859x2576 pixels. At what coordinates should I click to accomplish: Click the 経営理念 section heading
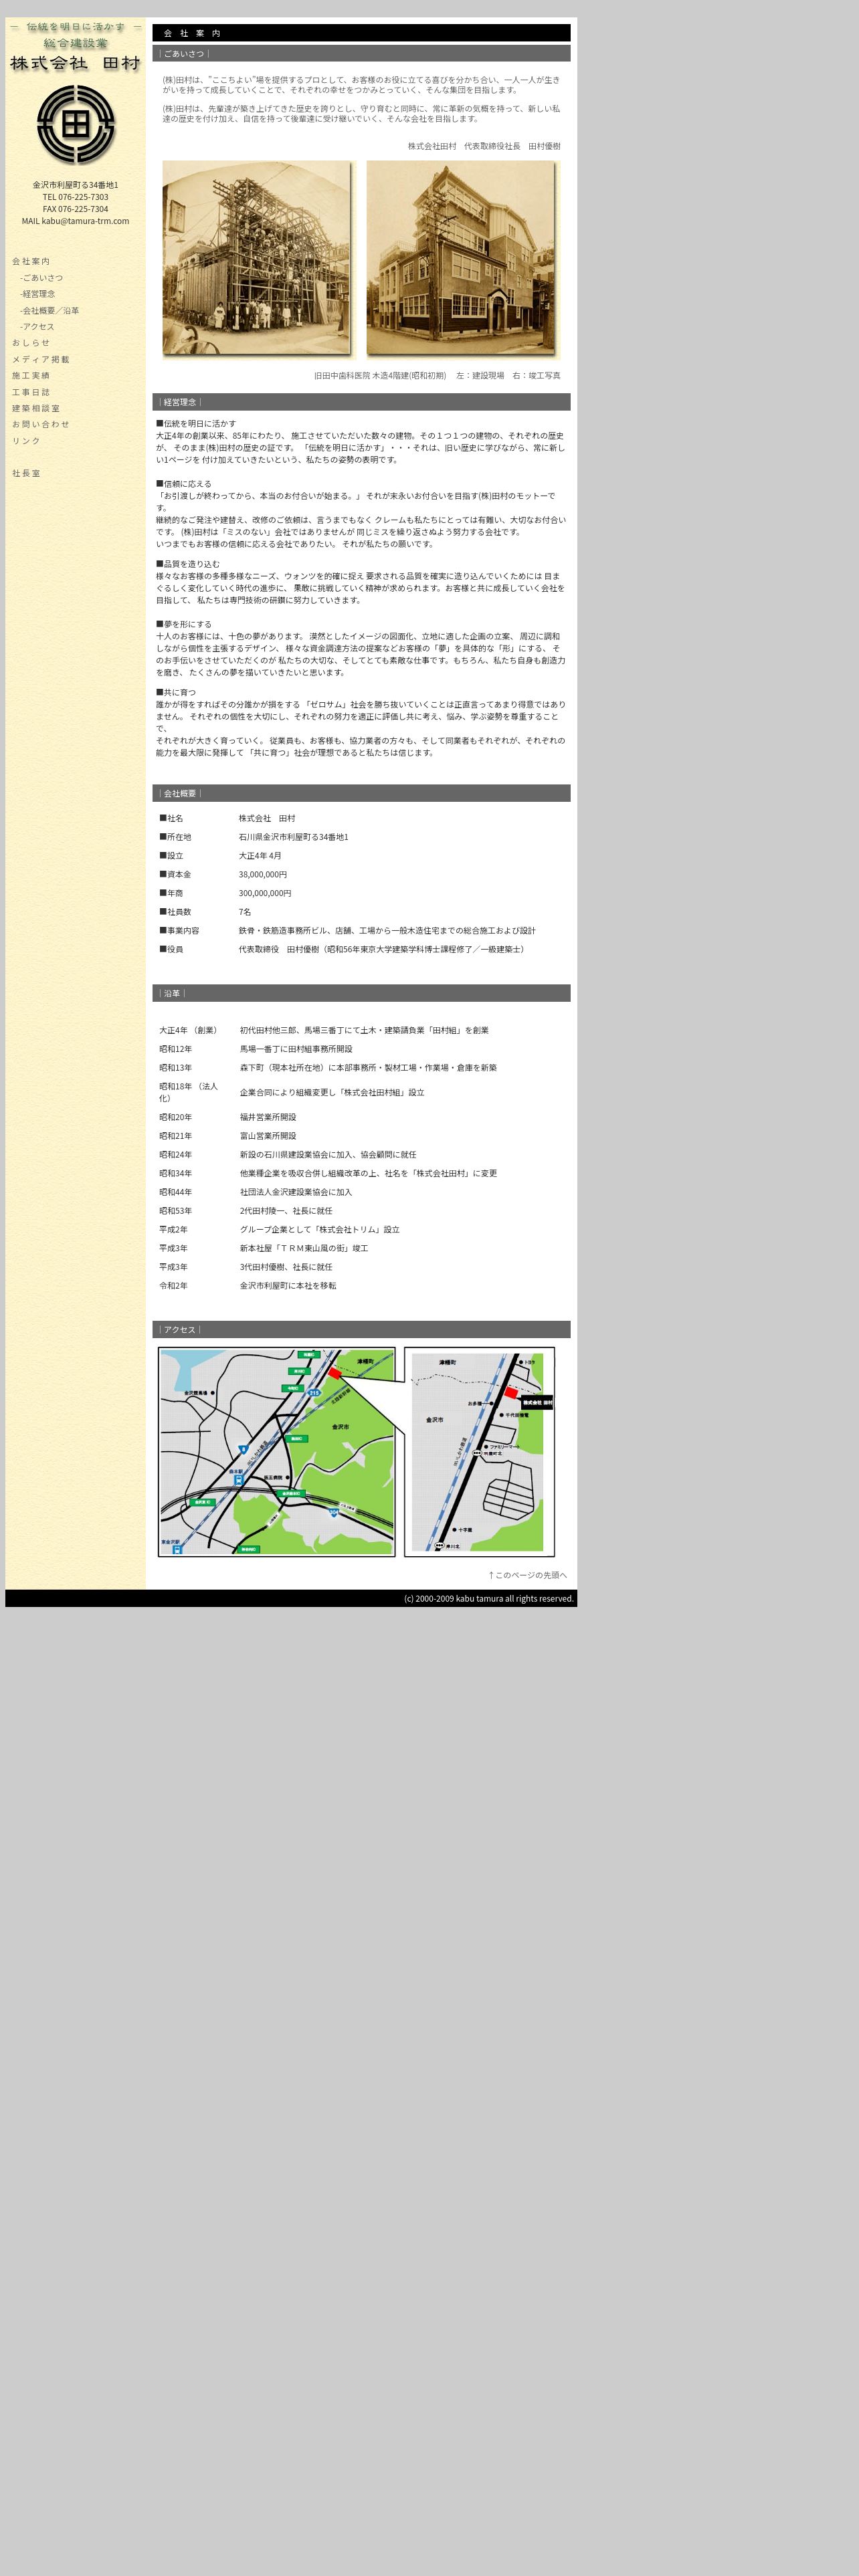coord(361,402)
